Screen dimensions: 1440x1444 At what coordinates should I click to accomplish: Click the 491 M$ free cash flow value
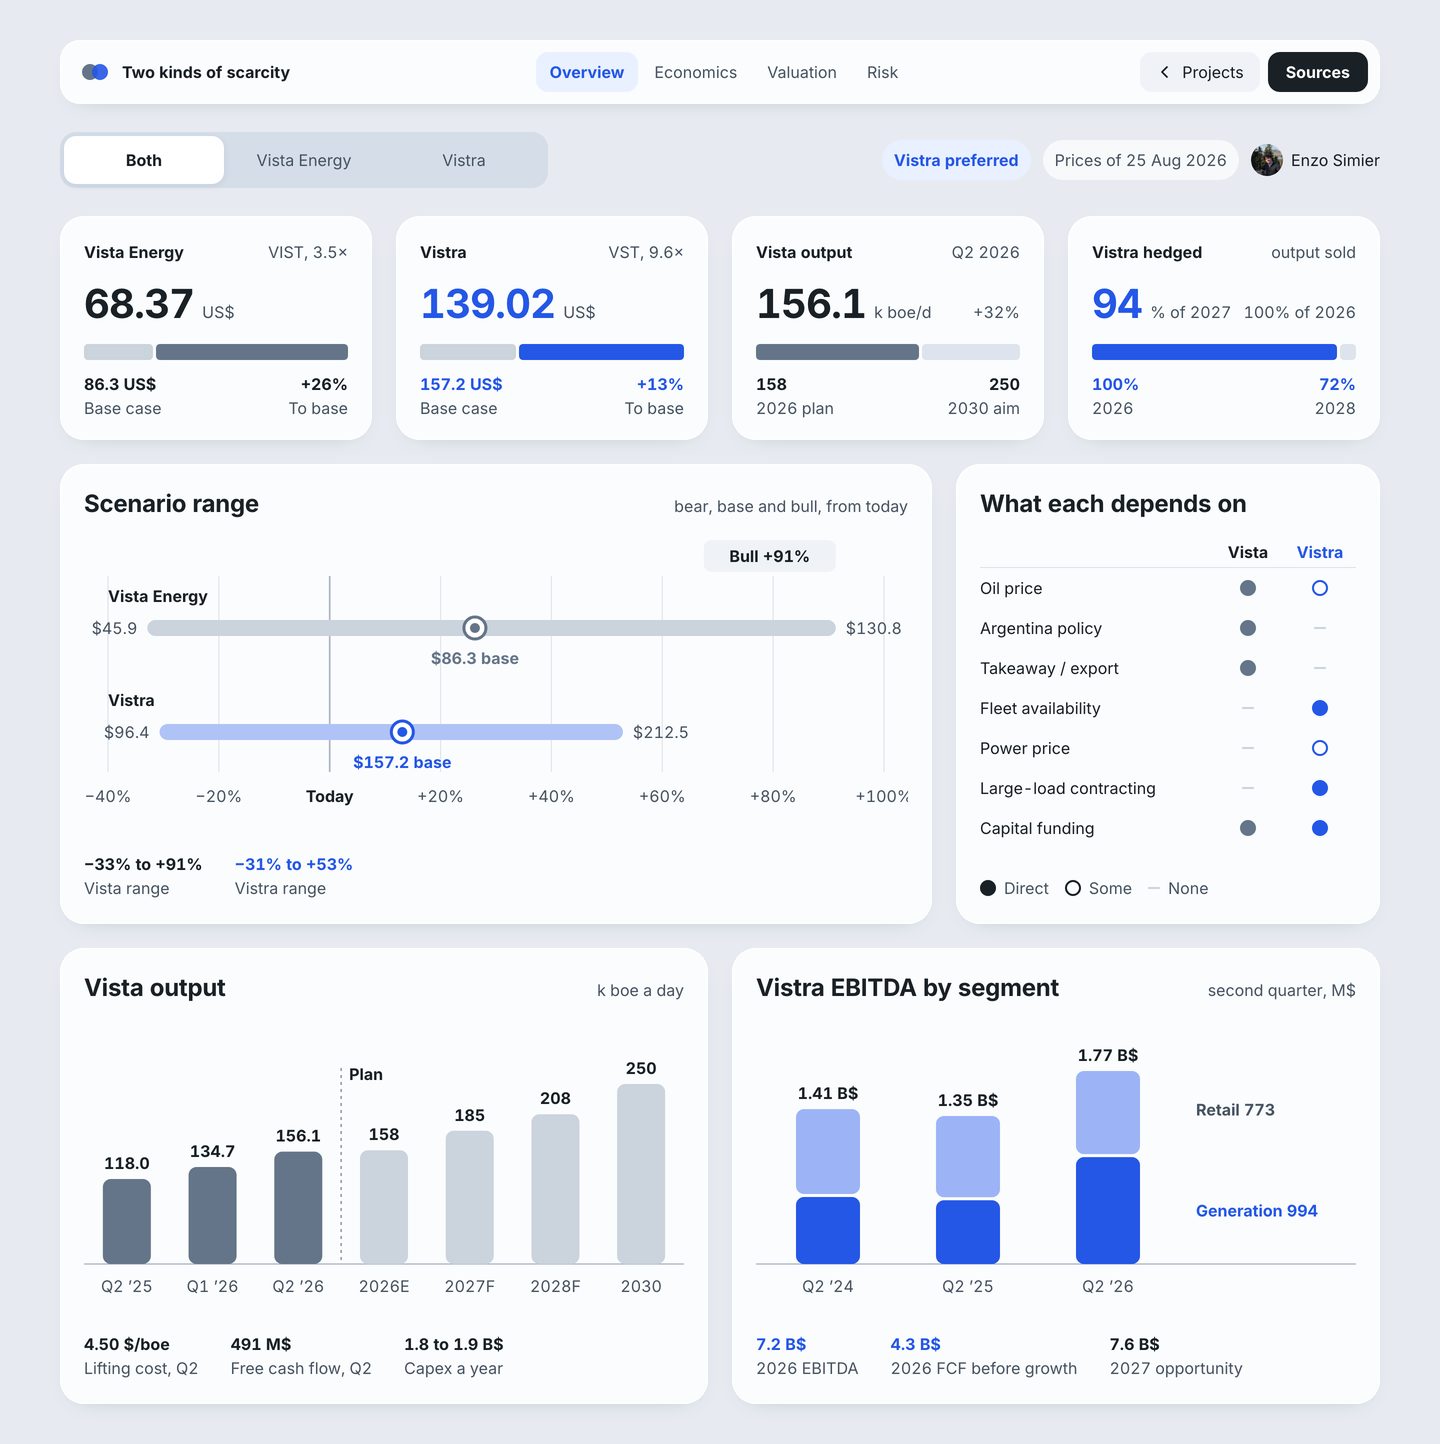[x=261, y=1344]
